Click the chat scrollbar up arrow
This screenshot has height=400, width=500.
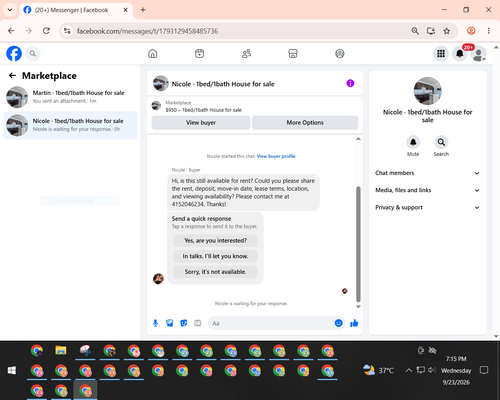pos(358,139)
